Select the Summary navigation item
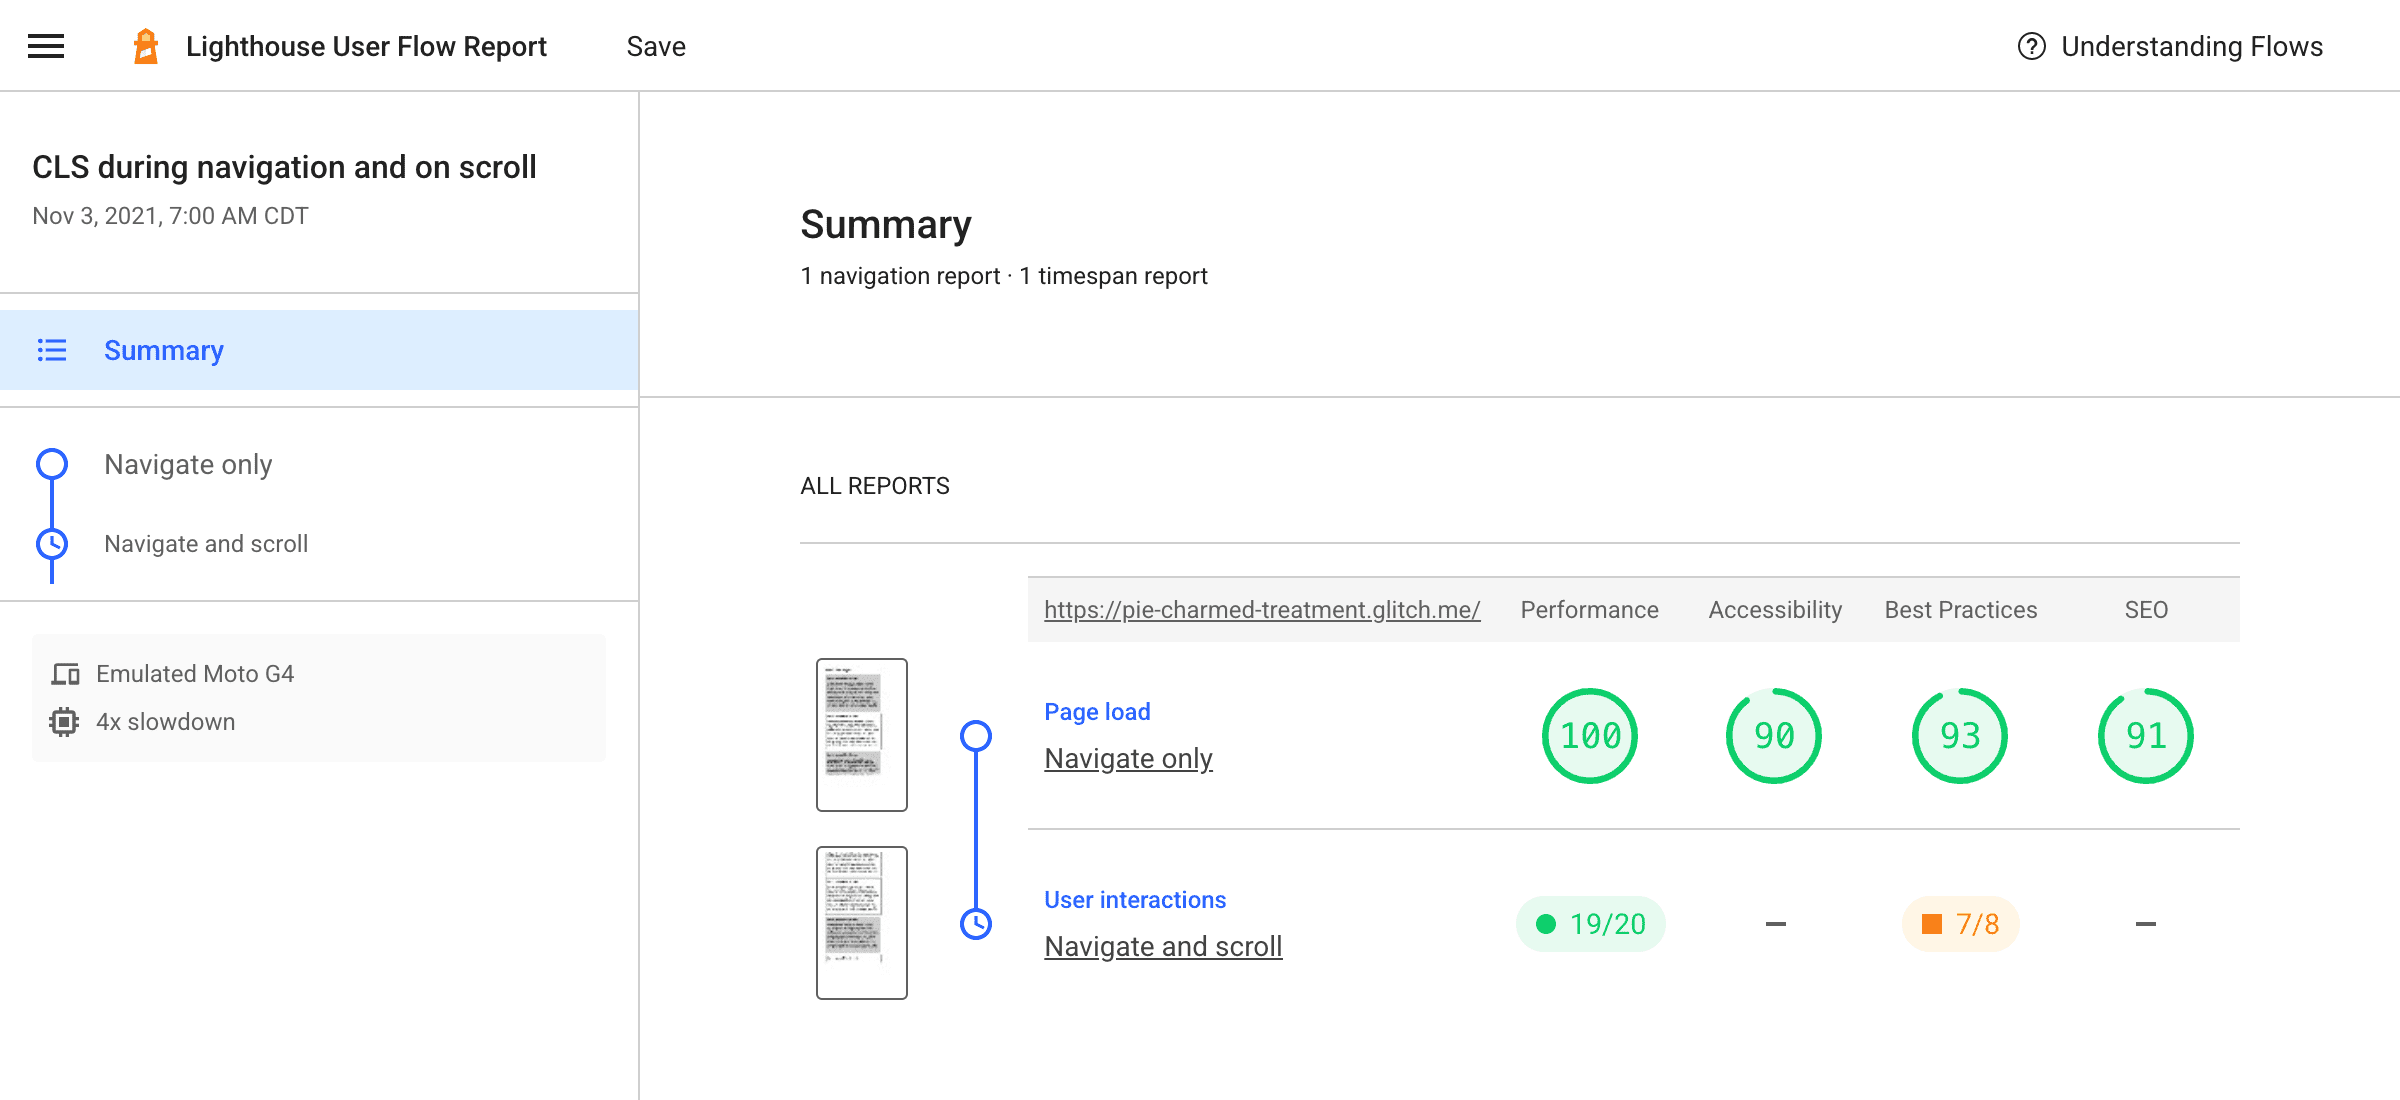This screenshot has height=1100, width=2400. tap(162, 350)
